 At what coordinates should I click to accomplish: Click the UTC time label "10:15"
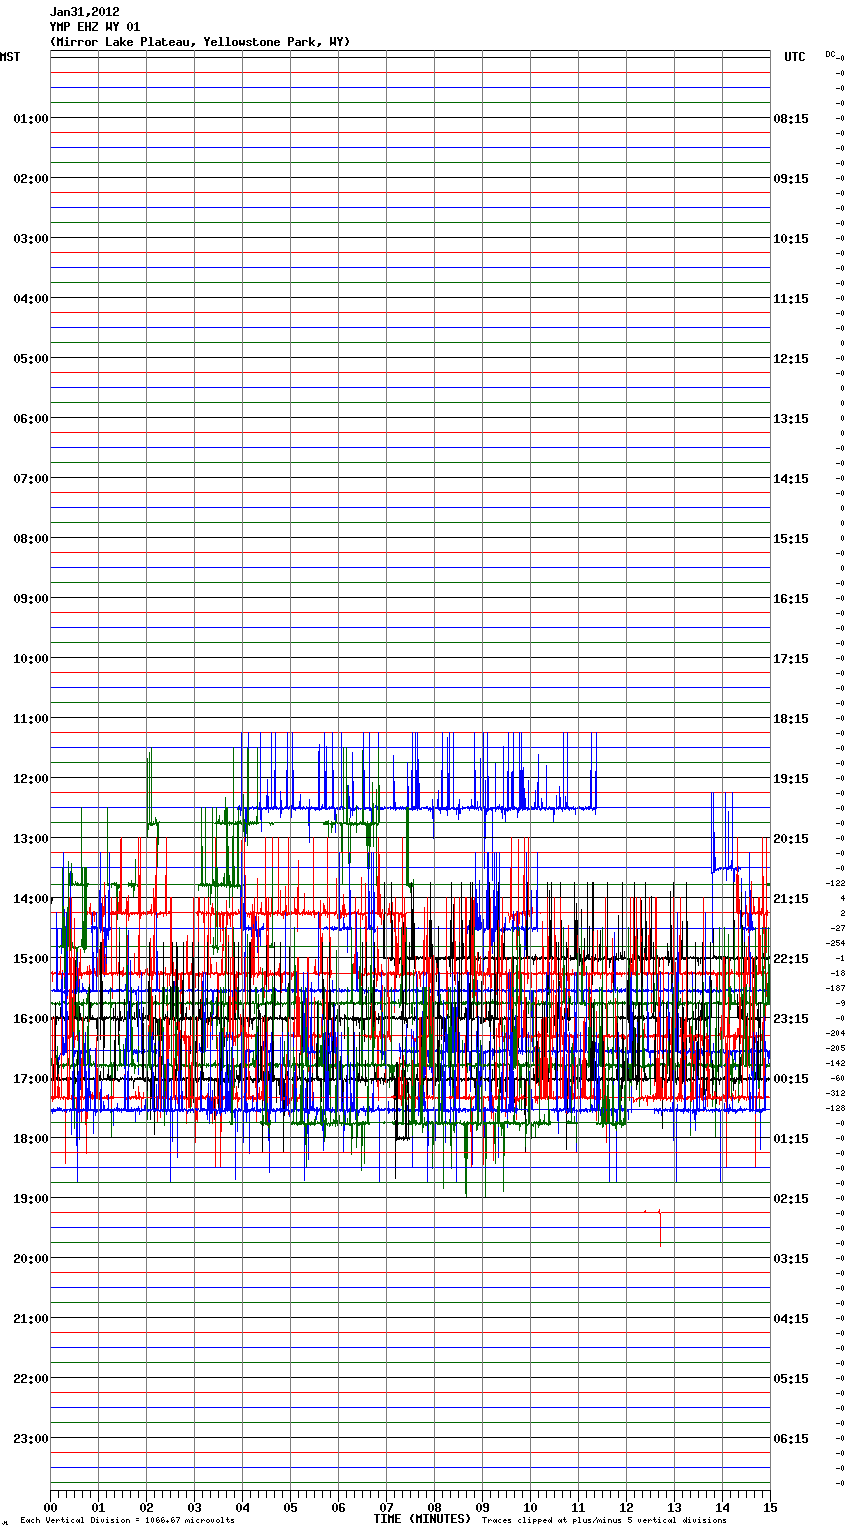[x=791, y=239]
